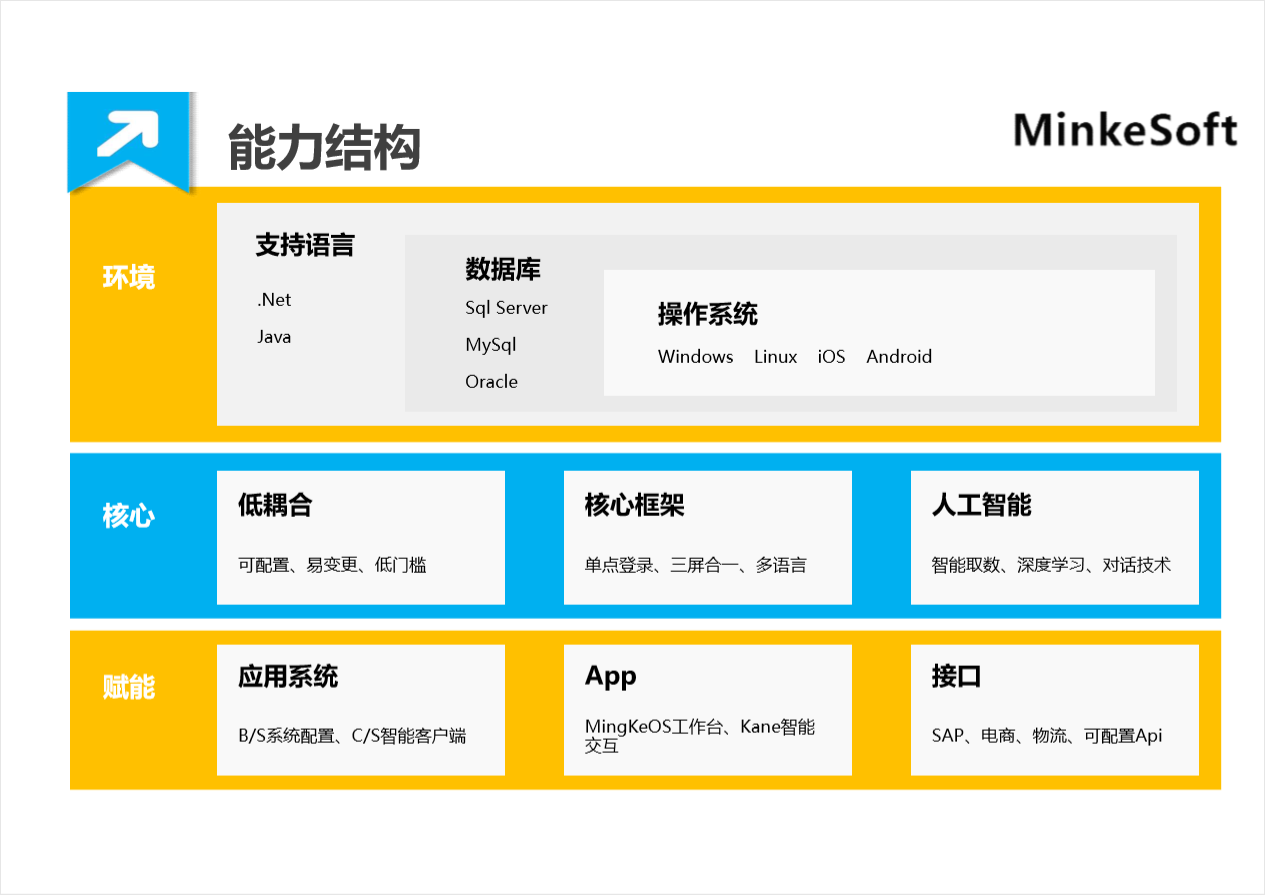Click Windows in the operating systems list
This screenshot has height=895, width=1265.
tap(696, 357)
